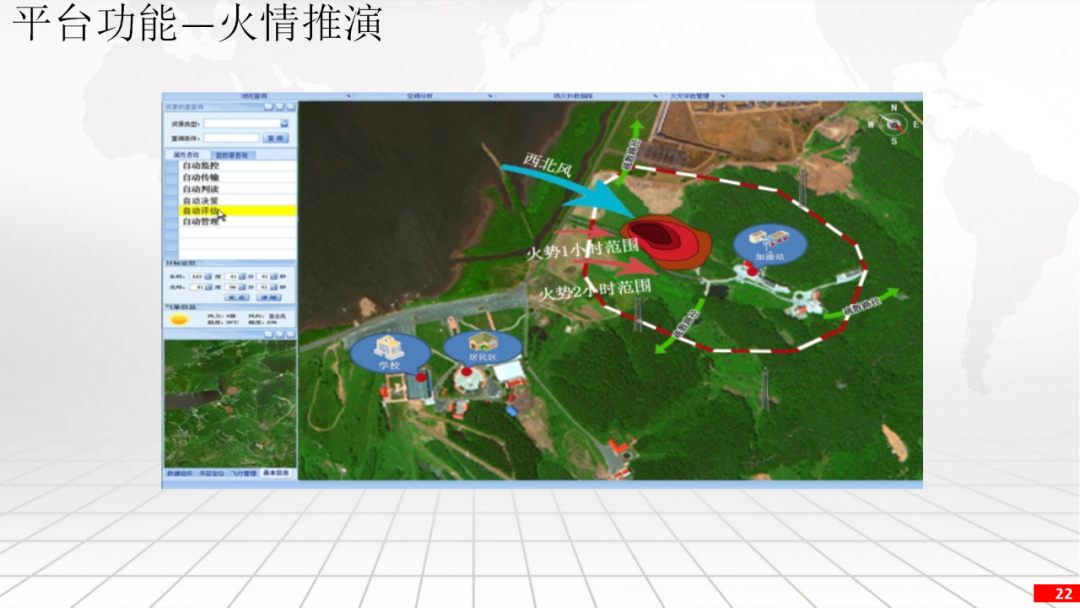Viewport: 1080px width, 608px height.
Task: Switch to the 基本信息 bottom tab
Action: coord(276,473)
